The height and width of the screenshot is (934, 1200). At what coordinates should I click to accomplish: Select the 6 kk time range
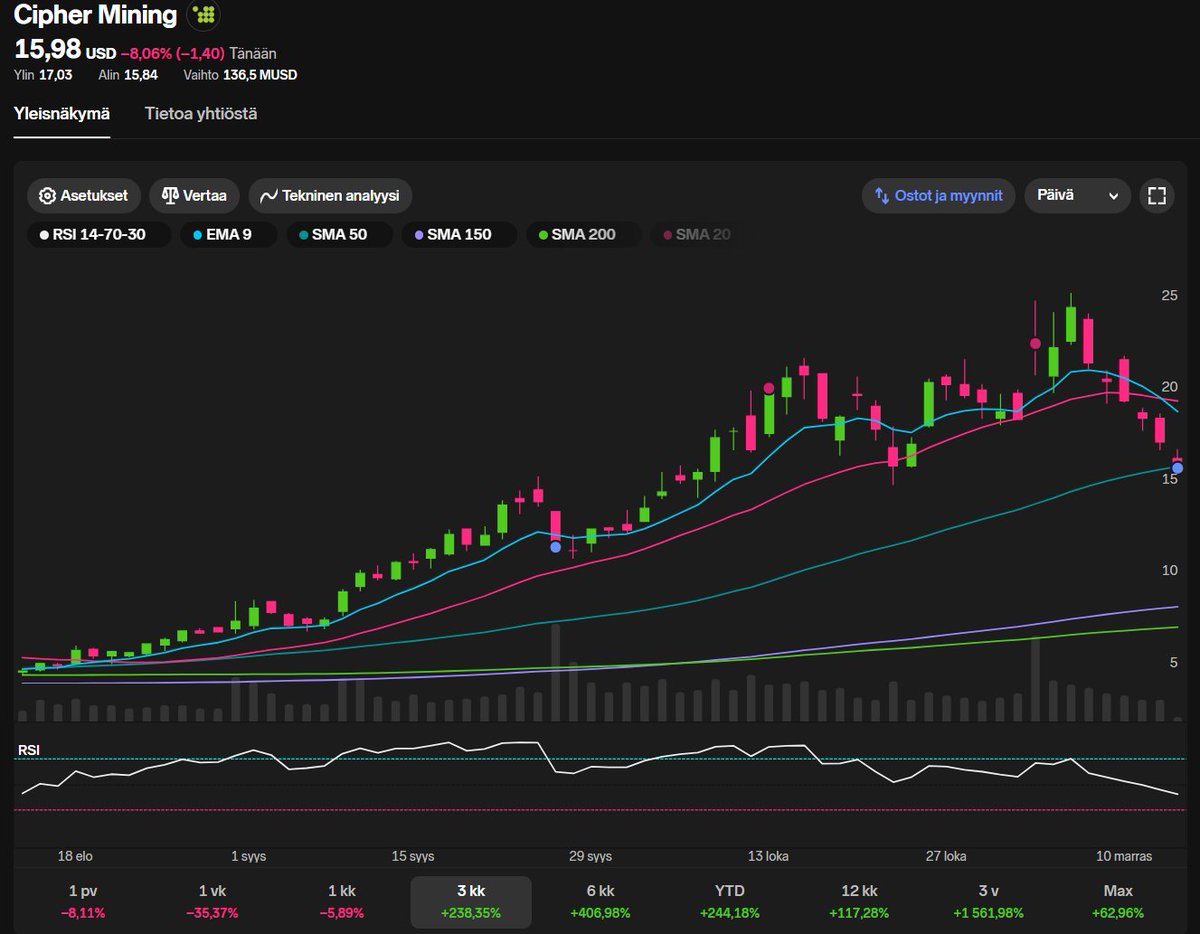(600, 901)
